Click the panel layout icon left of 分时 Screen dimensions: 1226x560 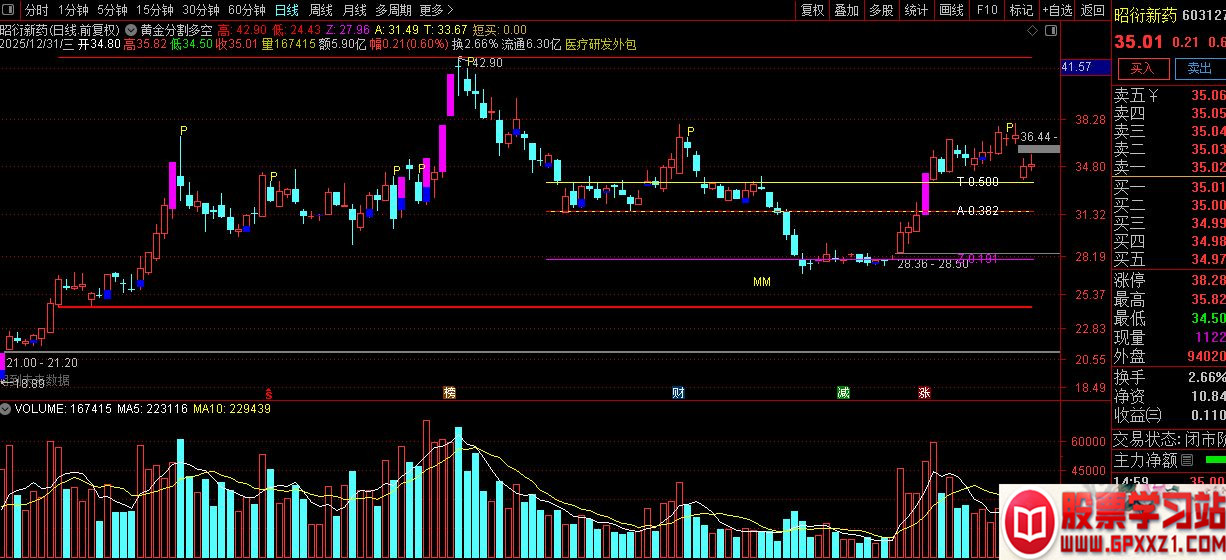10,10
